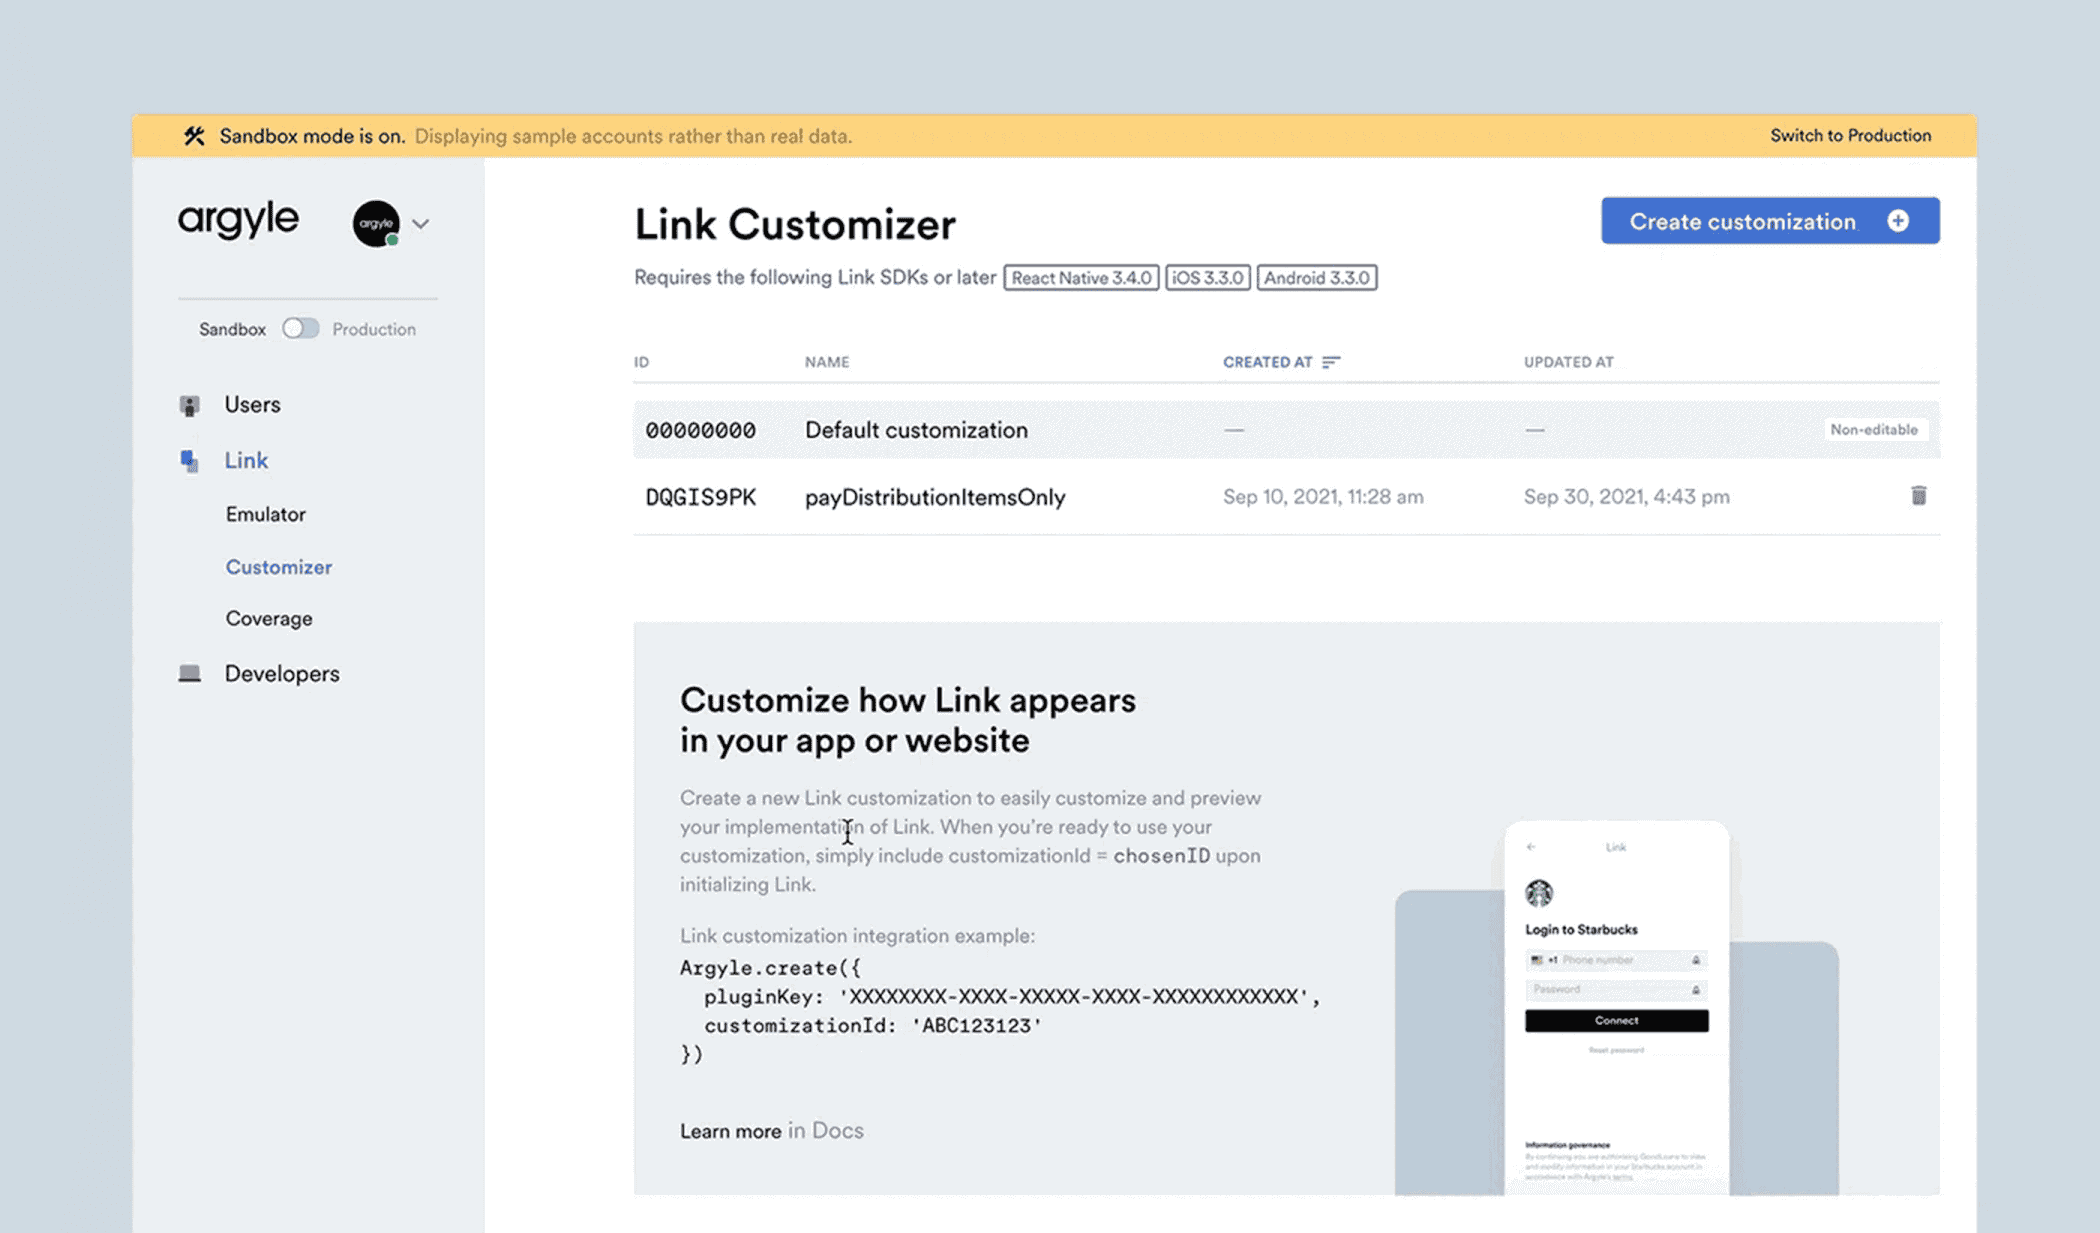Open the Link section

(x=246, y=461)
